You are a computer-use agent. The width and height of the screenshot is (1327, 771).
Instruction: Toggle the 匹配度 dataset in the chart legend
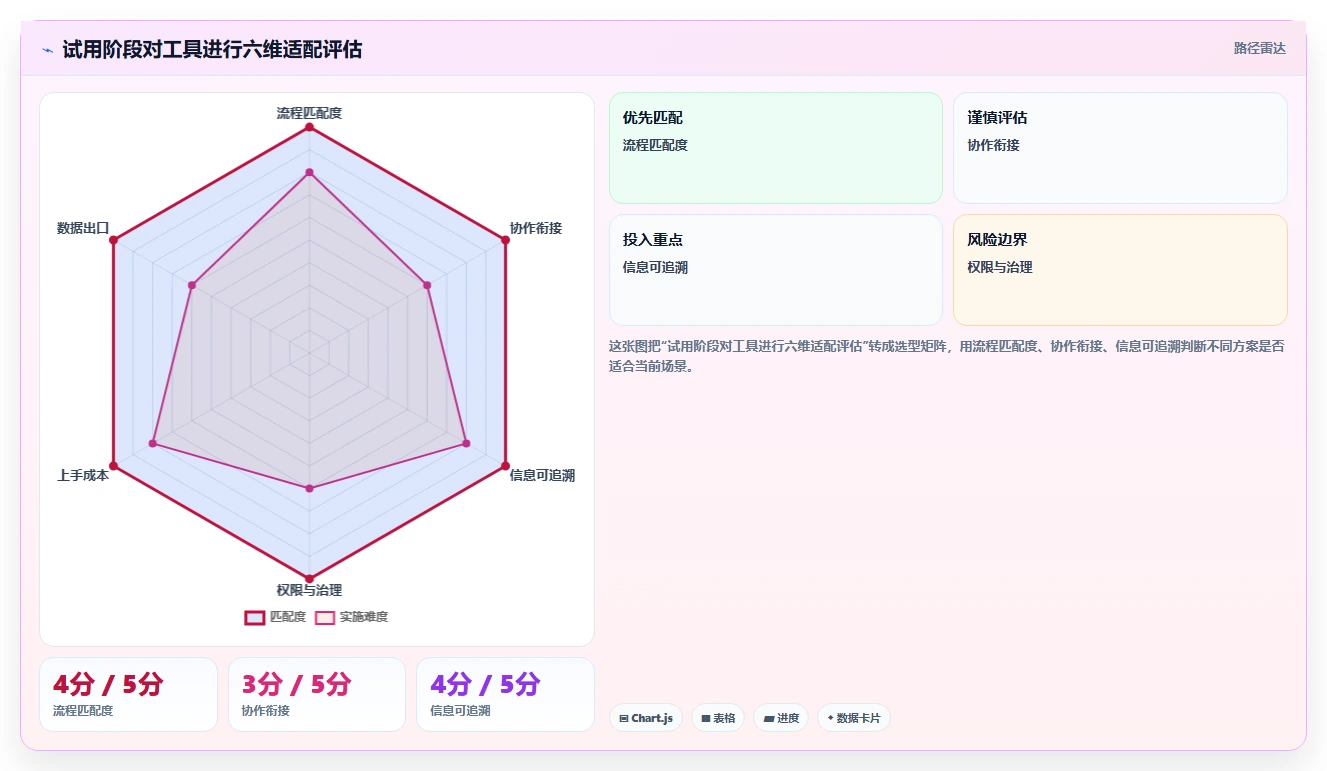[276, 617]
